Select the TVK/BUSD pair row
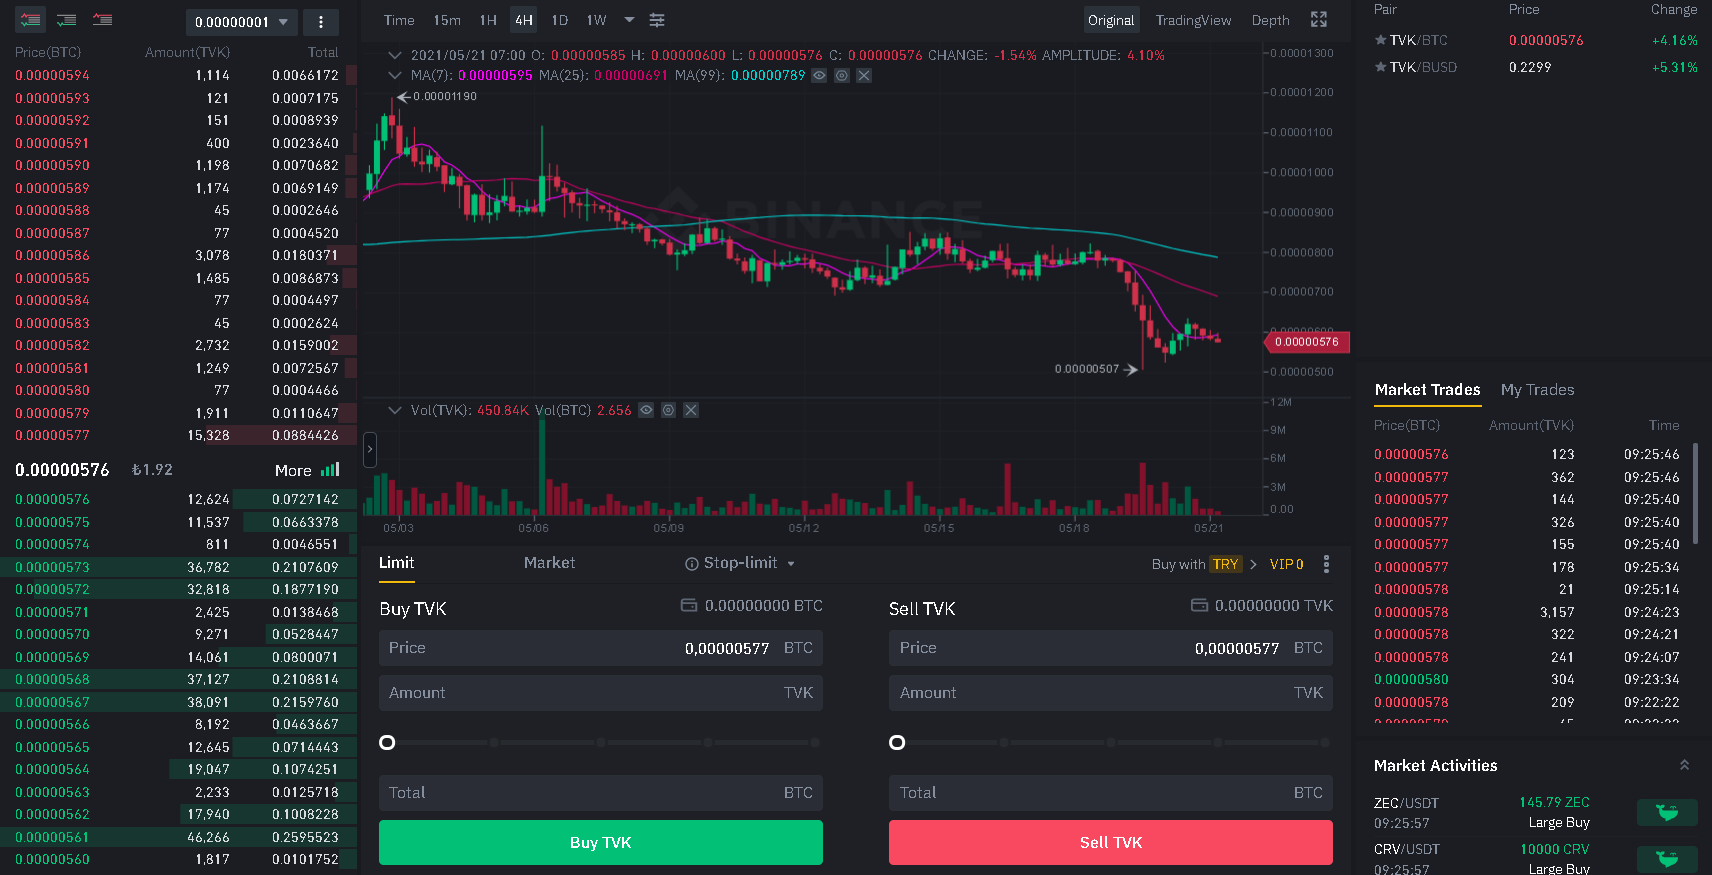 click(x=1535, y=67)
